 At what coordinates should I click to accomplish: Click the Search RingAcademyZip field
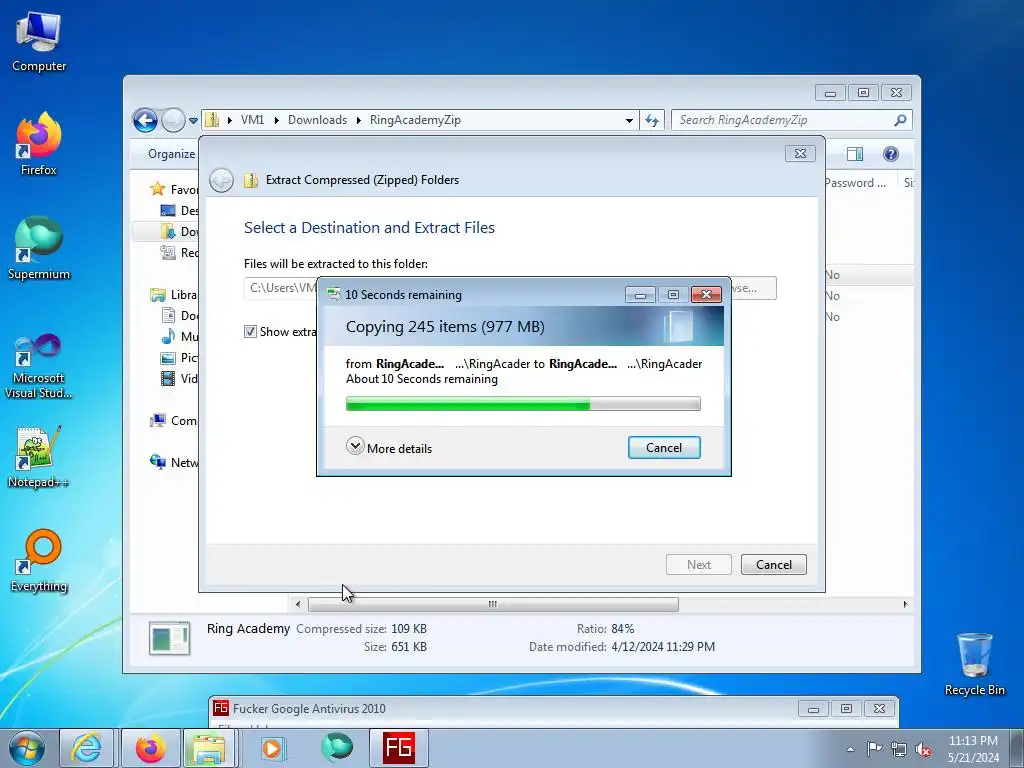coord(784,120)
